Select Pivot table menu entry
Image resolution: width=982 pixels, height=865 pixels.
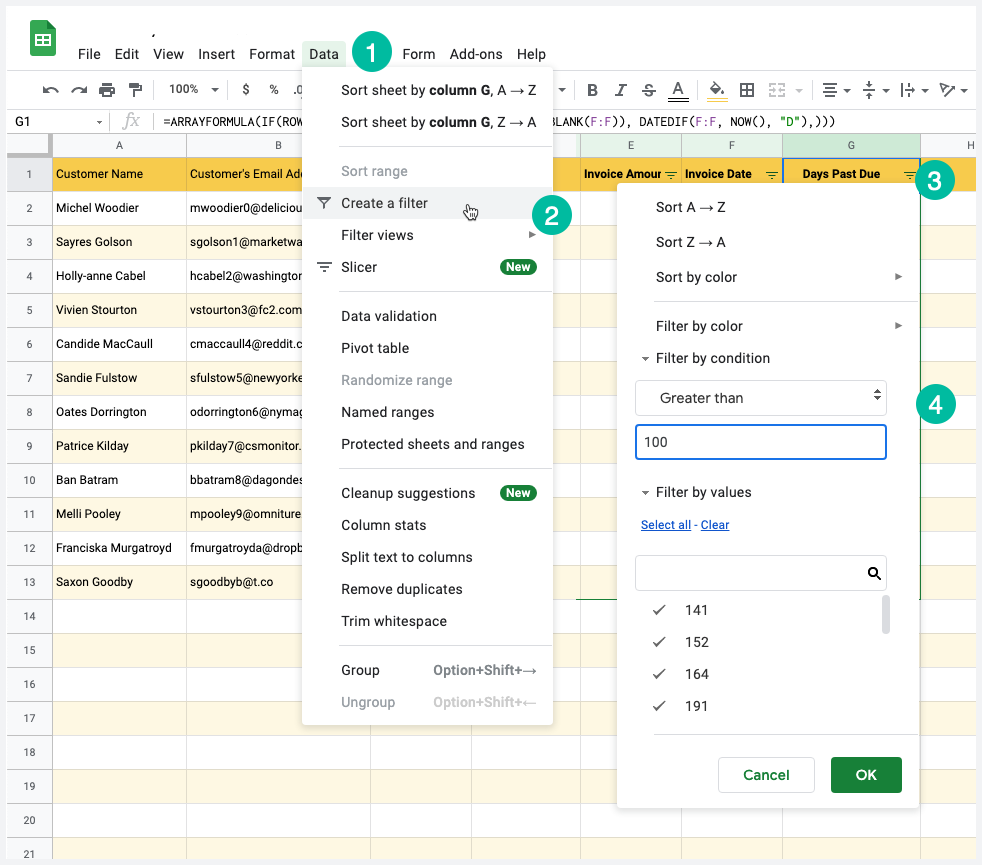(375, 348)
